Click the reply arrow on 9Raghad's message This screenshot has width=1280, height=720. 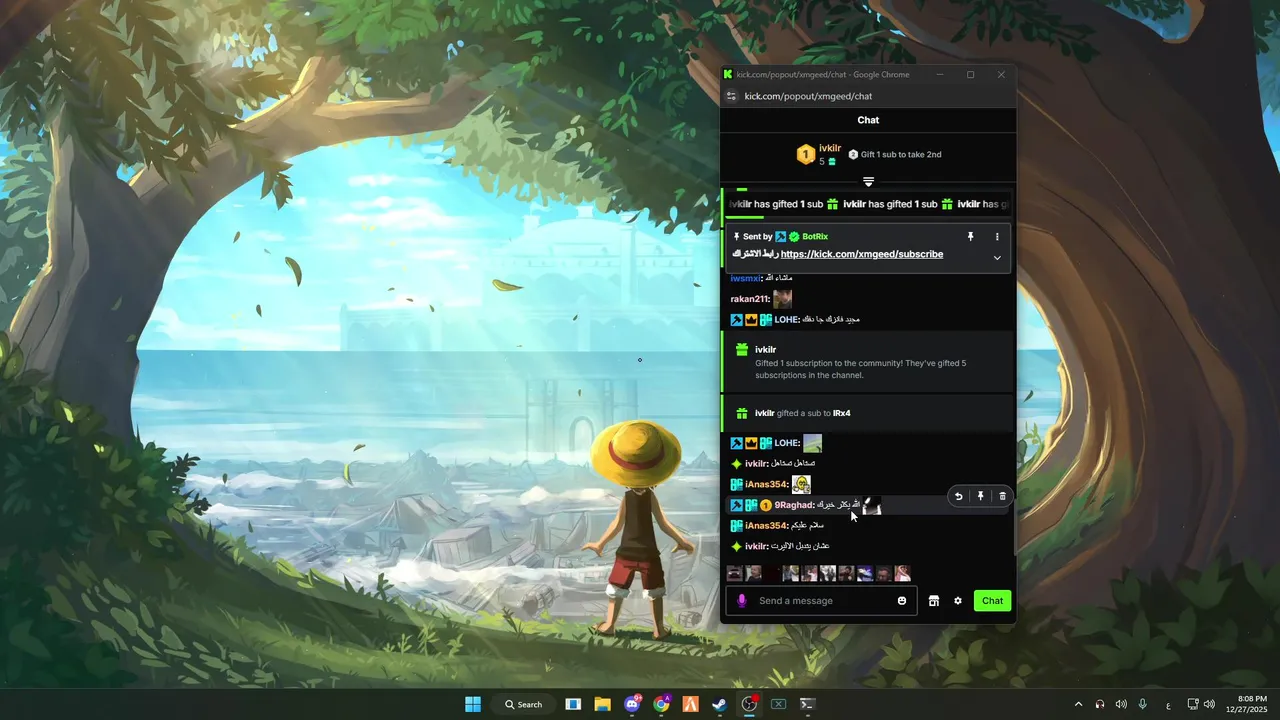click(x=959, y=496)
